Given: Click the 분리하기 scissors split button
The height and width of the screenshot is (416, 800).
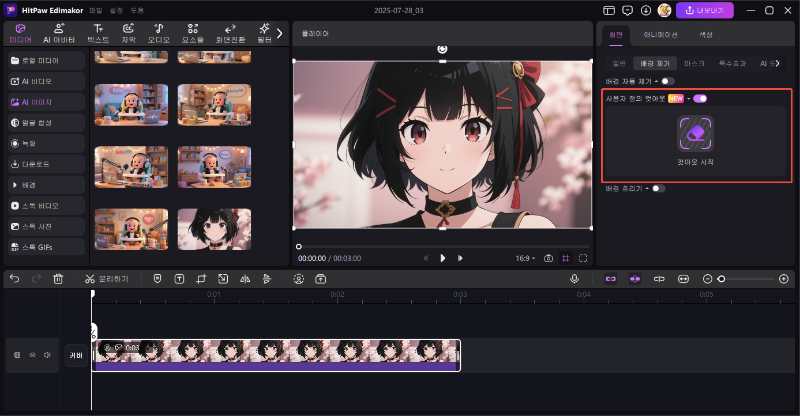Looking at the screenshot, I should pos(106,279).
